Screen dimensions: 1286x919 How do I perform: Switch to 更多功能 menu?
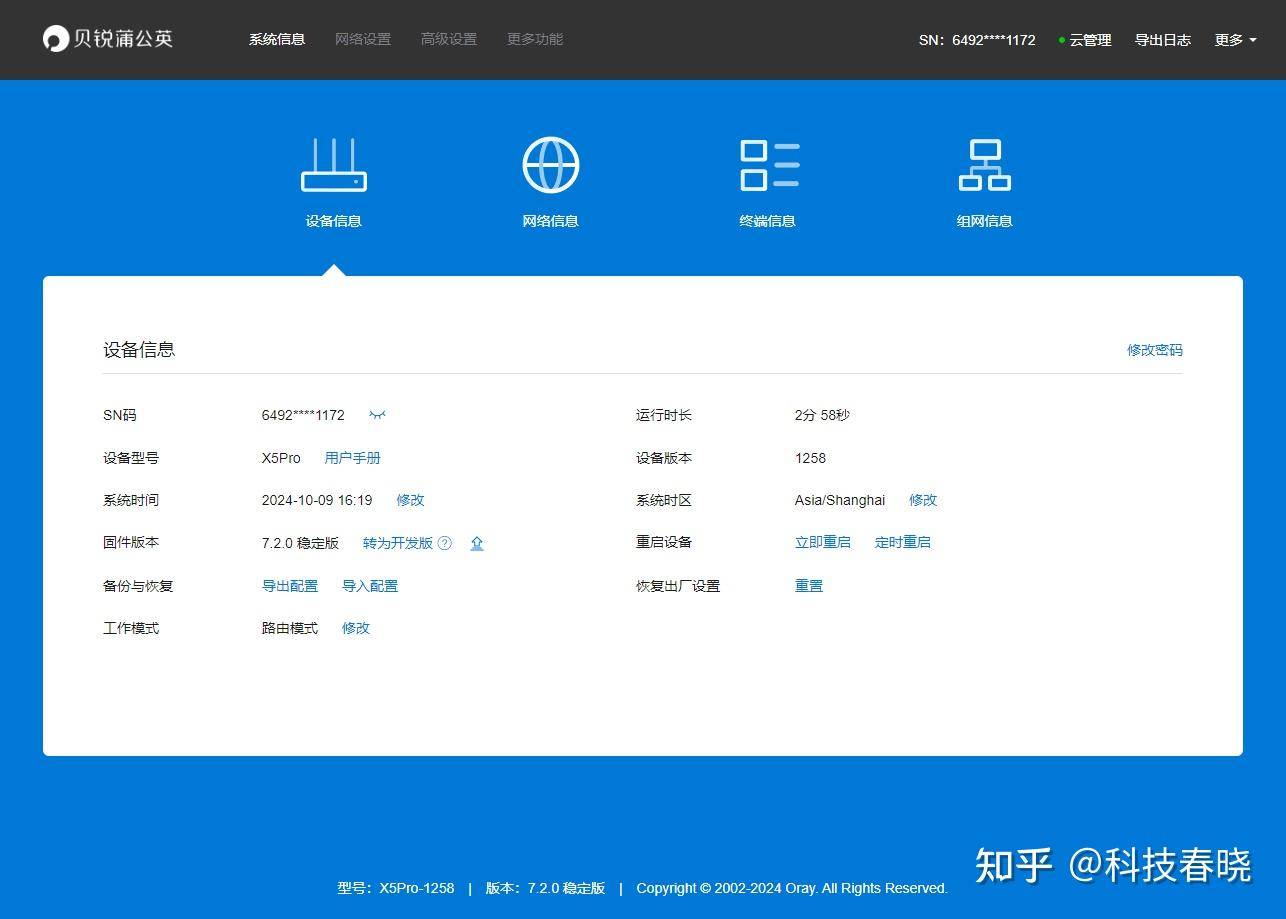(535, 39)
